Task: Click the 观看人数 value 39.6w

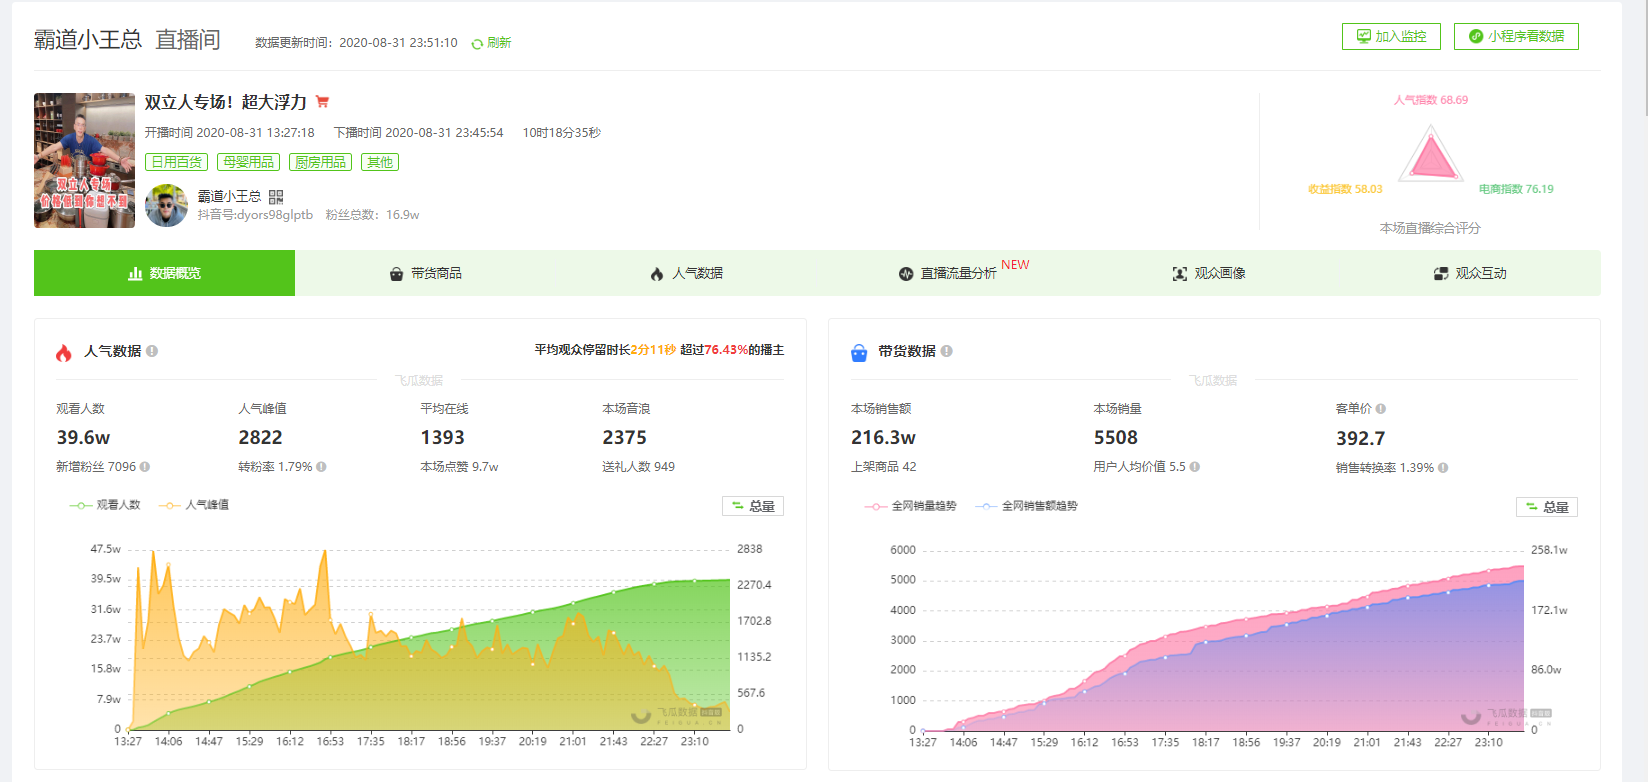Action: (x=84, y=438)
